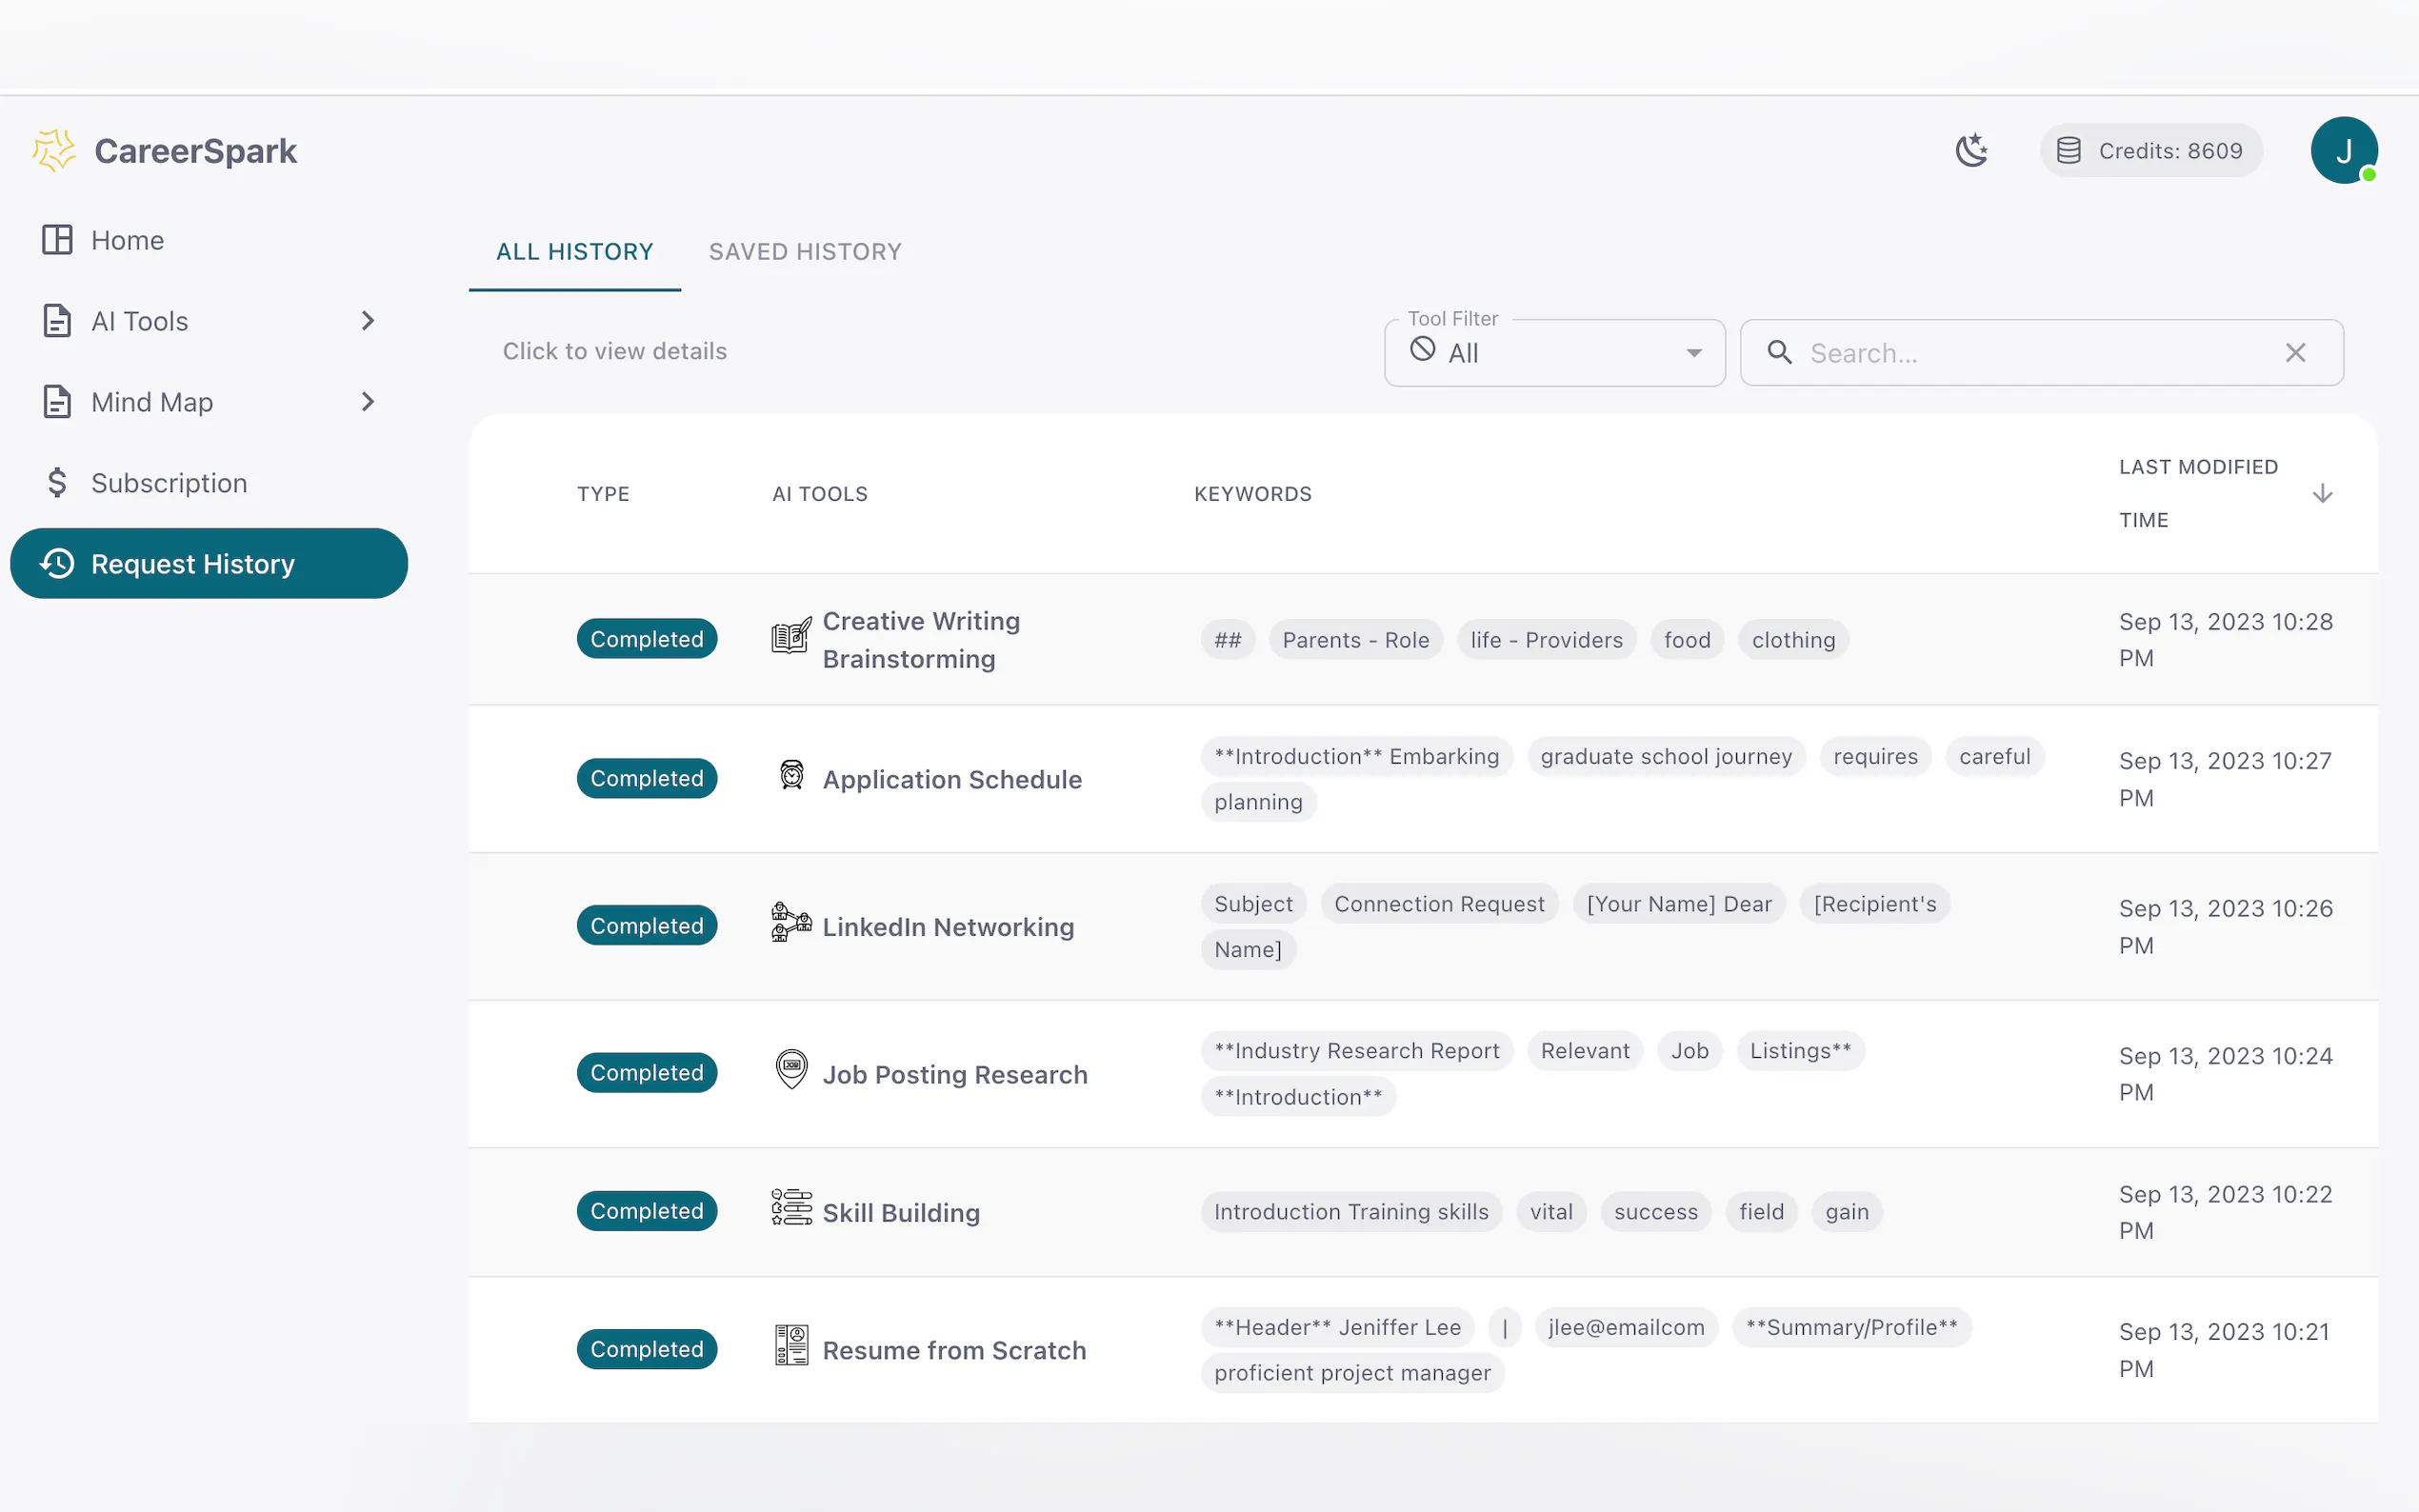Expand the AI Tools submenu chevron
The image size is (2419, 1512).
coord(368,321)
